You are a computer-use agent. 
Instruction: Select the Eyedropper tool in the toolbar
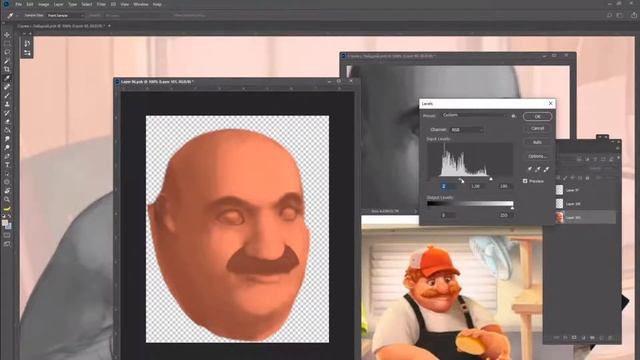tap(7, 78)
